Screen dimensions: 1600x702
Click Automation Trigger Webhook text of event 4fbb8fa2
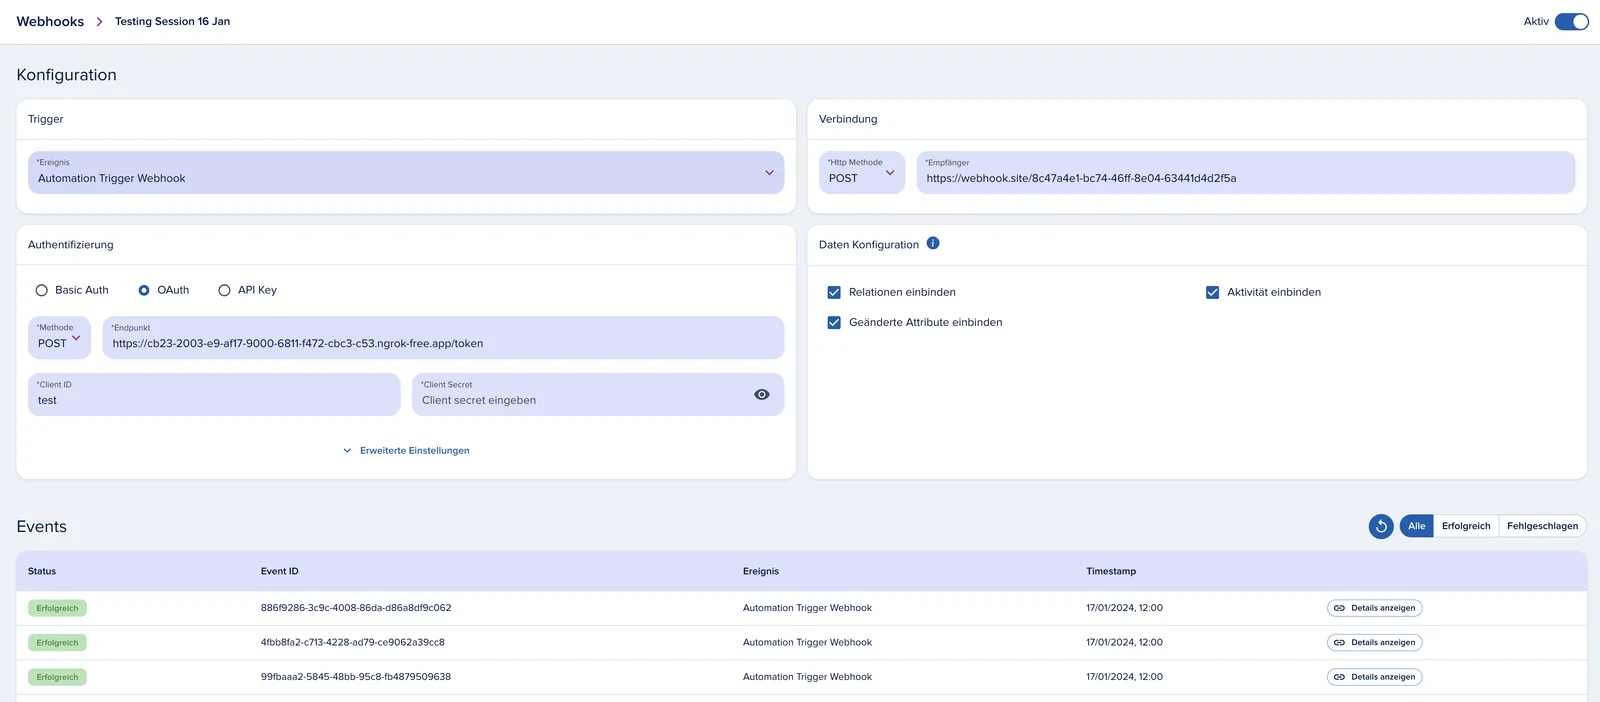coord(807,643)
